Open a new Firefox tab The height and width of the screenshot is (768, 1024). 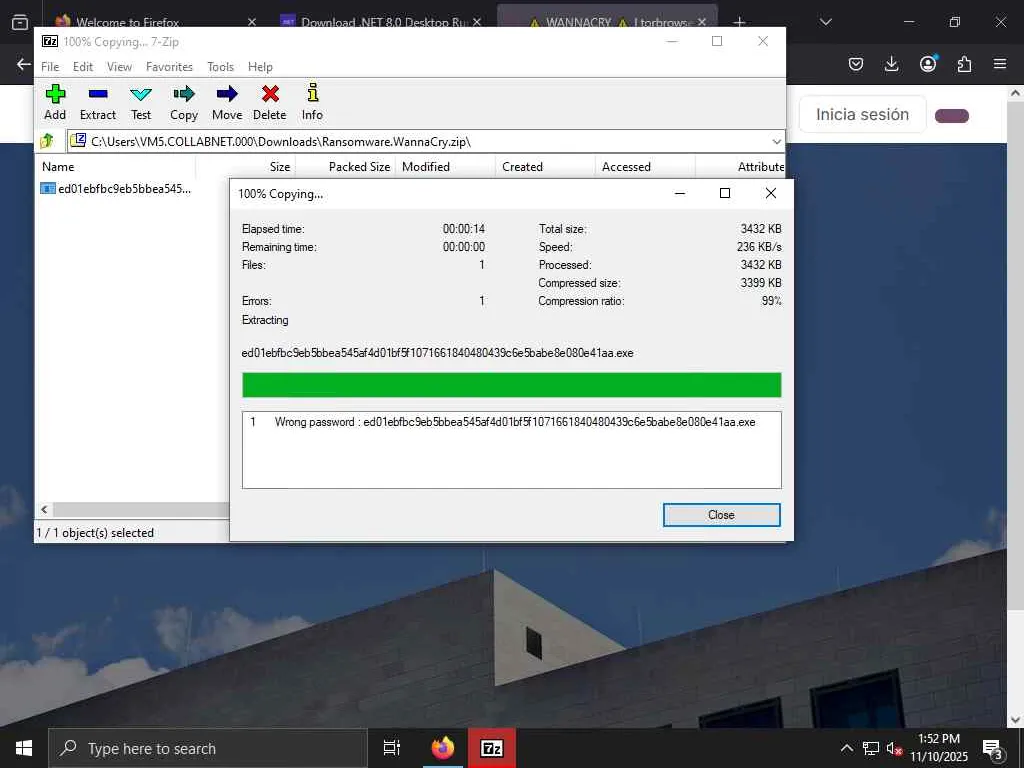click(739, 22)
